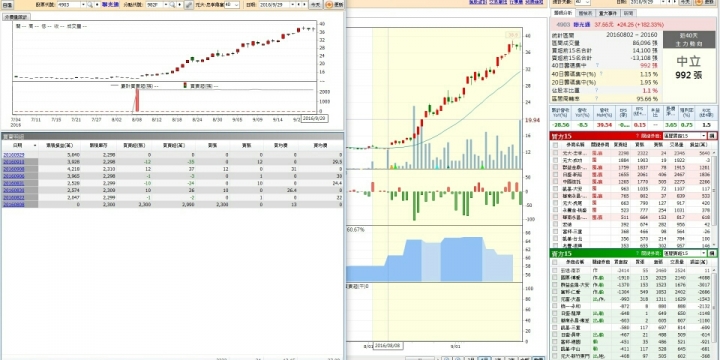The image size is (720, 360).
Task: Click 今天 today button in right window
Action: 685,2
